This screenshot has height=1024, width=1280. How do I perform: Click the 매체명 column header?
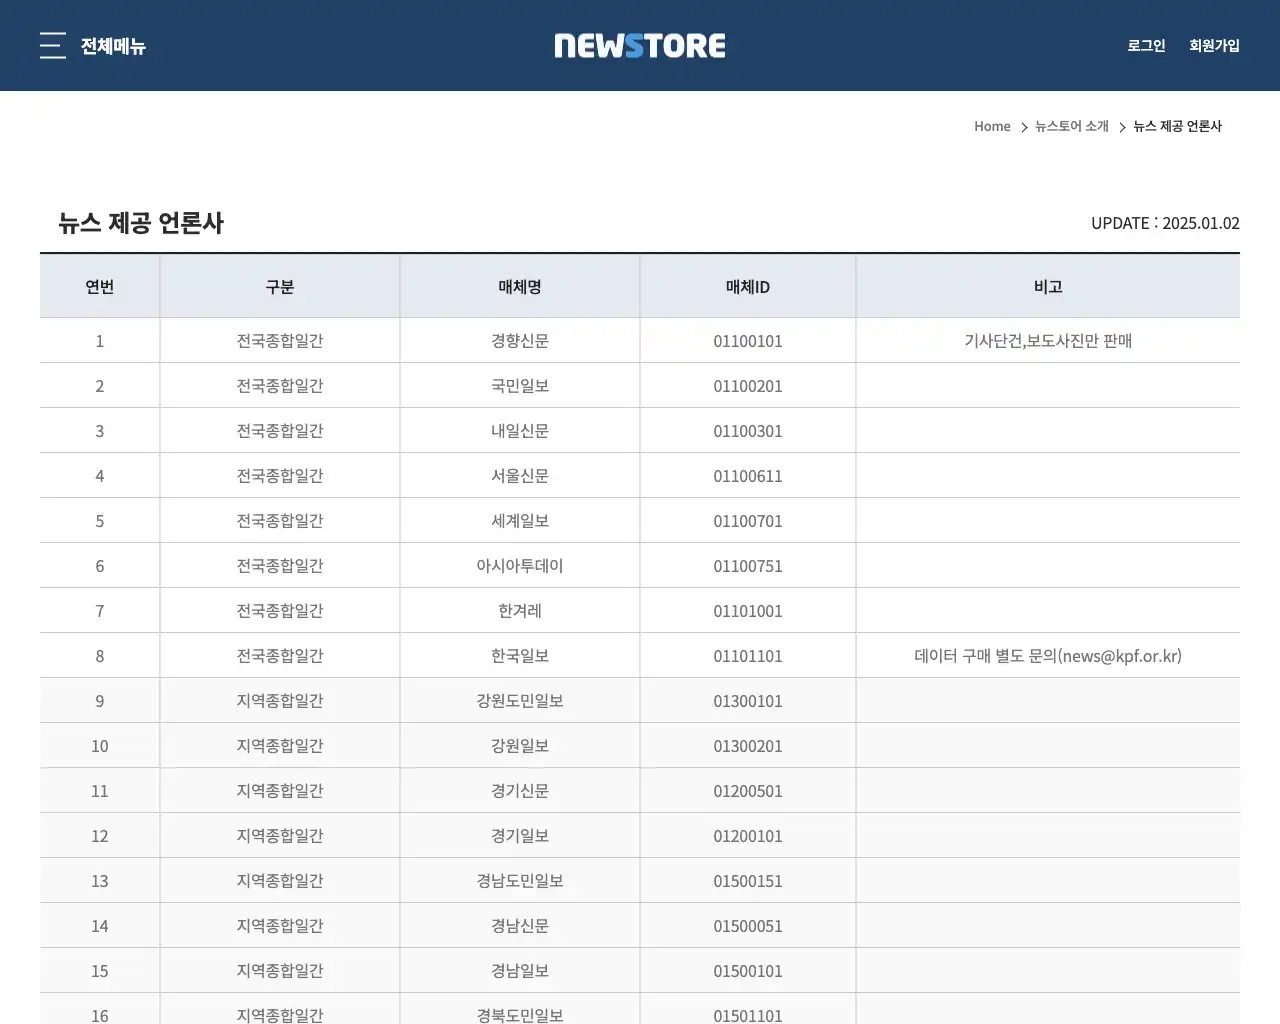[x=520, y=287]
